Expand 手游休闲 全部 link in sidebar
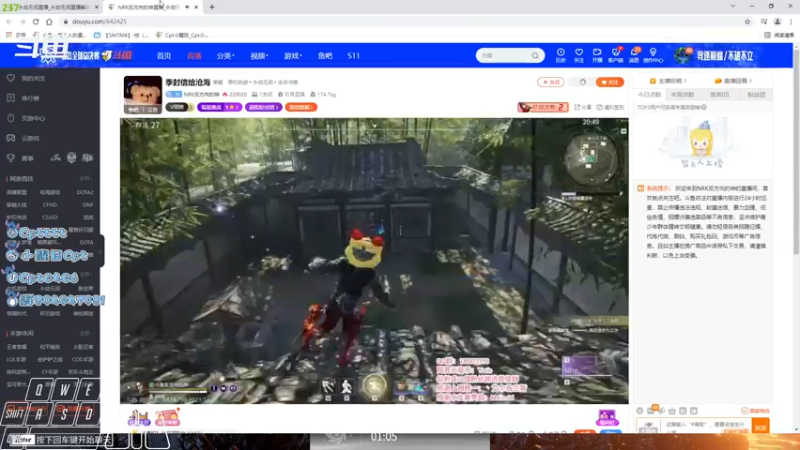Screen dimensions: 800x450 pyautogui.click(x=85, y=333)
